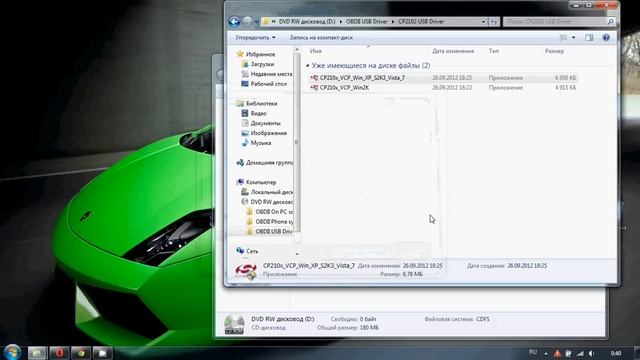Click the Музыка note icon

point(245,143)
